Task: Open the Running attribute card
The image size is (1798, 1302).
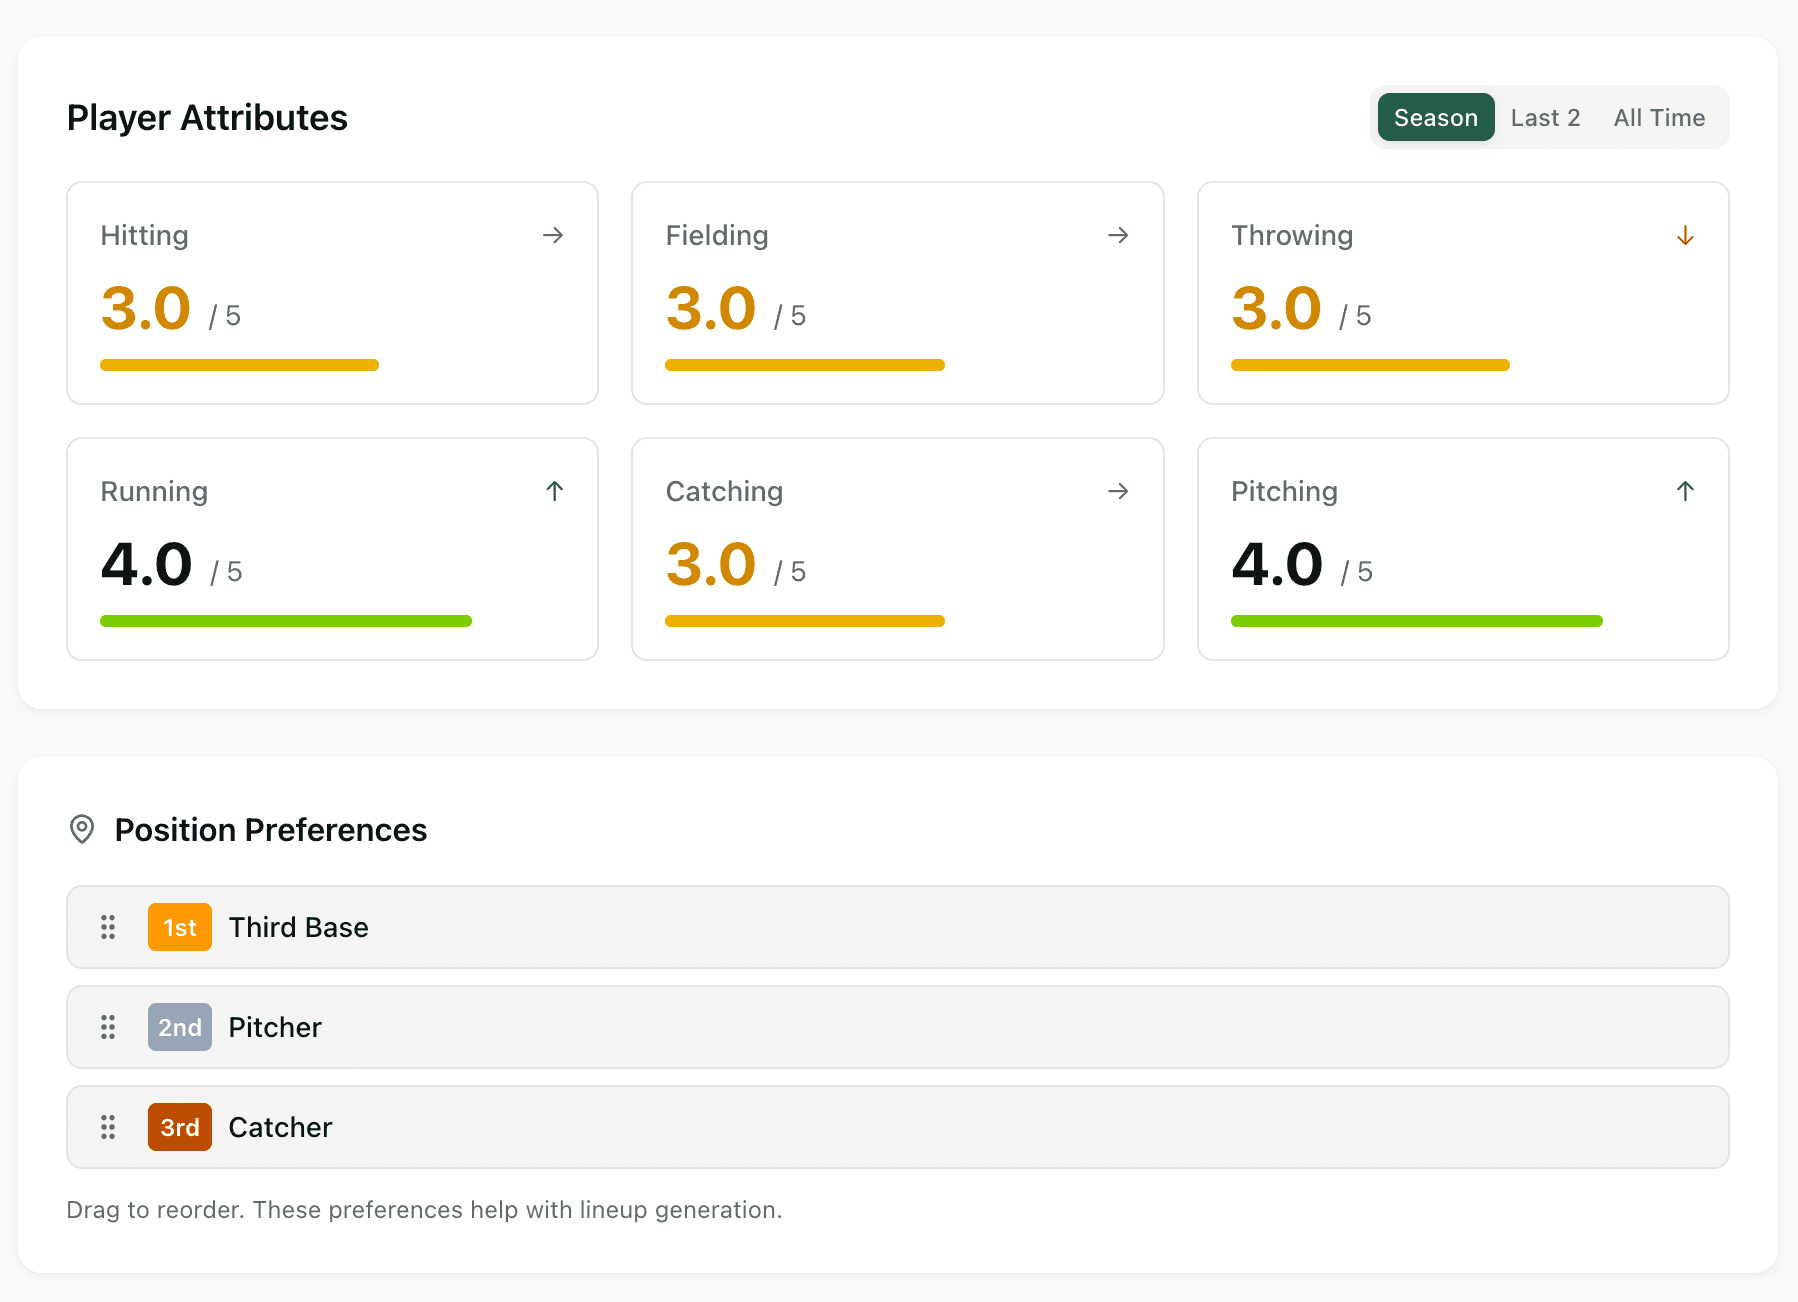Action: tap(332, 548)
